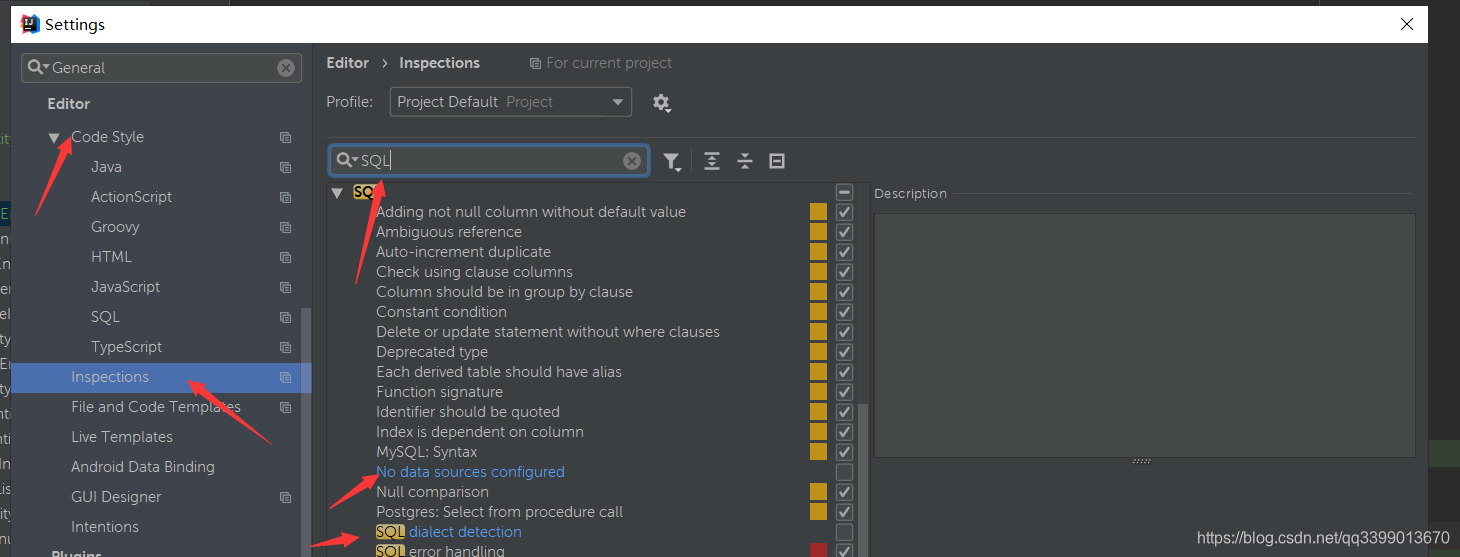Select the Inspections settings page

point(161,377)
